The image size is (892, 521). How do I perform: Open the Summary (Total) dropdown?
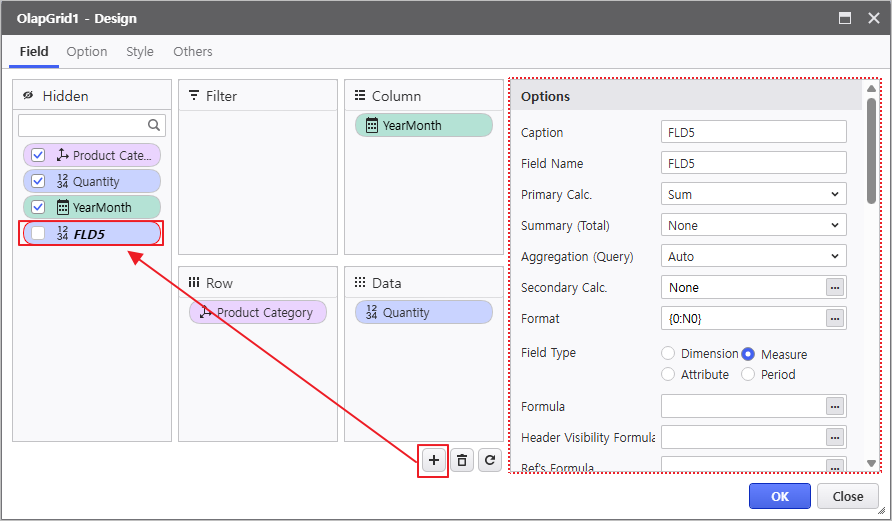pos(753,225)
